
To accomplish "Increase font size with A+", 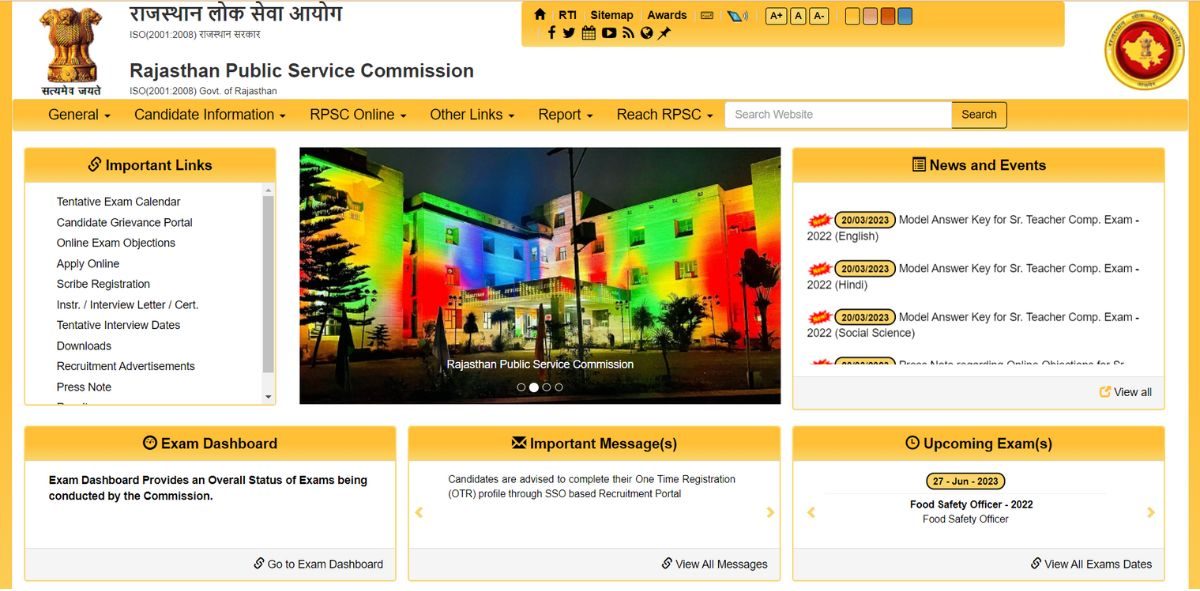I will 776,16.
